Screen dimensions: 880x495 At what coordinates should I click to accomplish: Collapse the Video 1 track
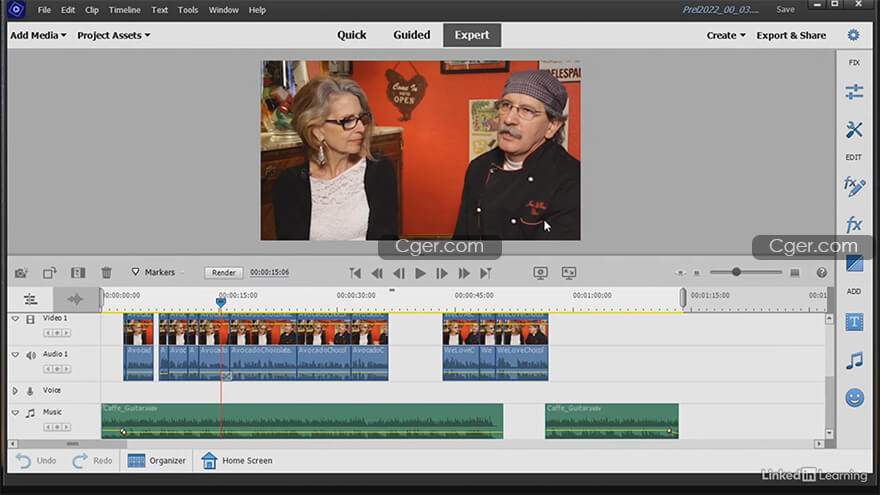pyautogui.click(x=15, y=319)
